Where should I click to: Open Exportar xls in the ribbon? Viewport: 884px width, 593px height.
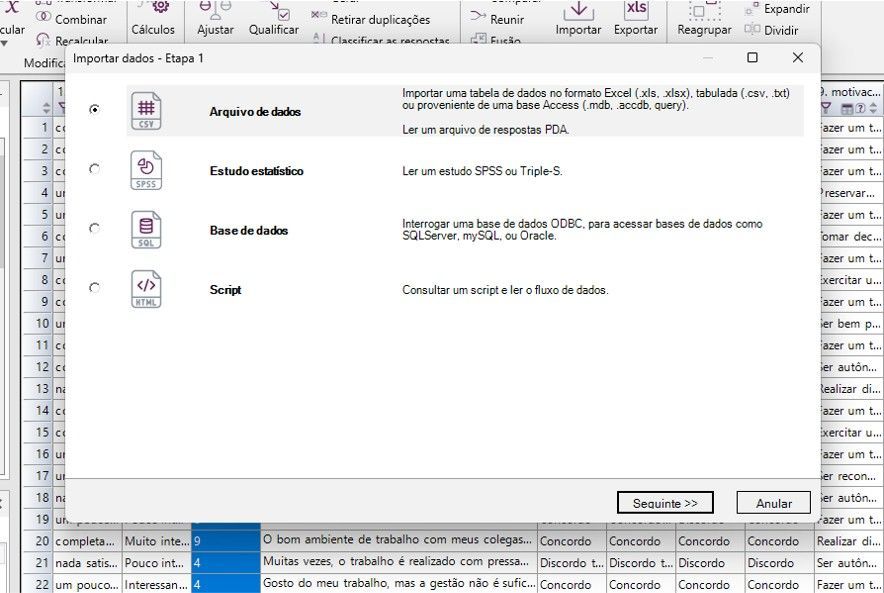pyautogui.click(x=636, y=19)
